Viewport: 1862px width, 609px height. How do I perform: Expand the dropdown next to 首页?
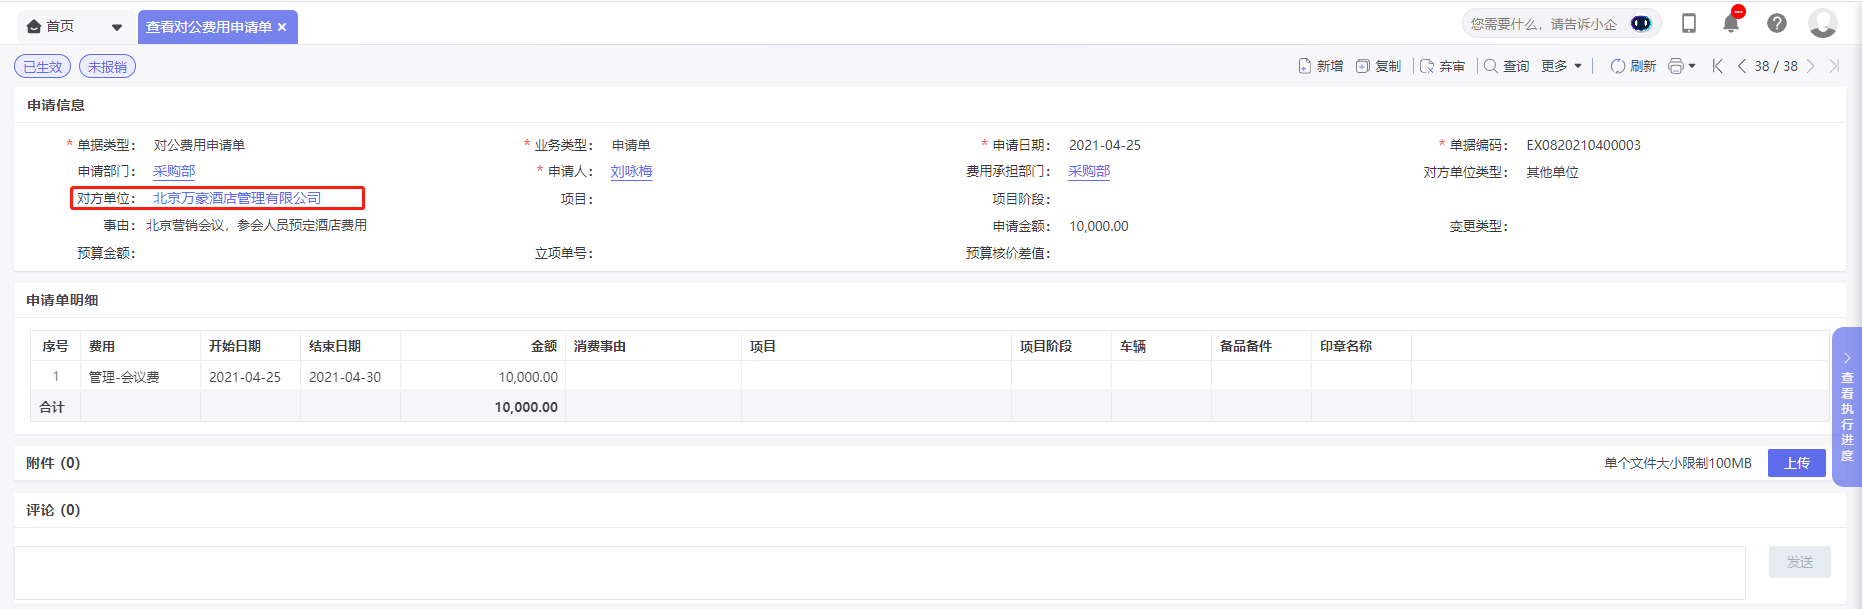click(x=116, y=27)
